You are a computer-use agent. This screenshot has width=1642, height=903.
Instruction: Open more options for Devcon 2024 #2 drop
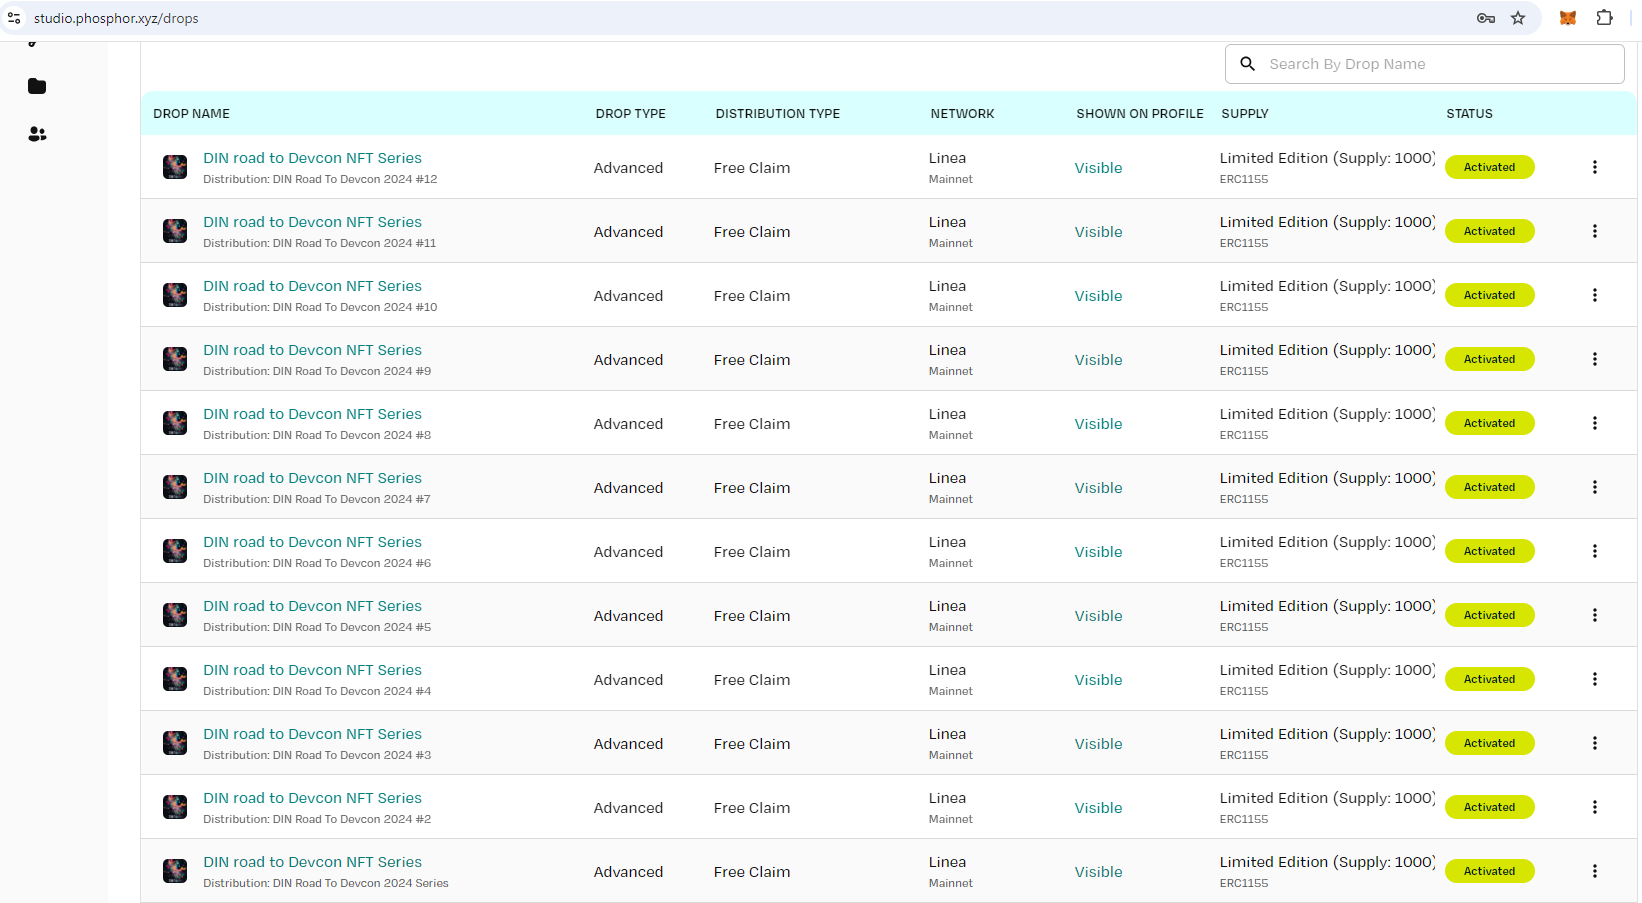[1595, 807]
